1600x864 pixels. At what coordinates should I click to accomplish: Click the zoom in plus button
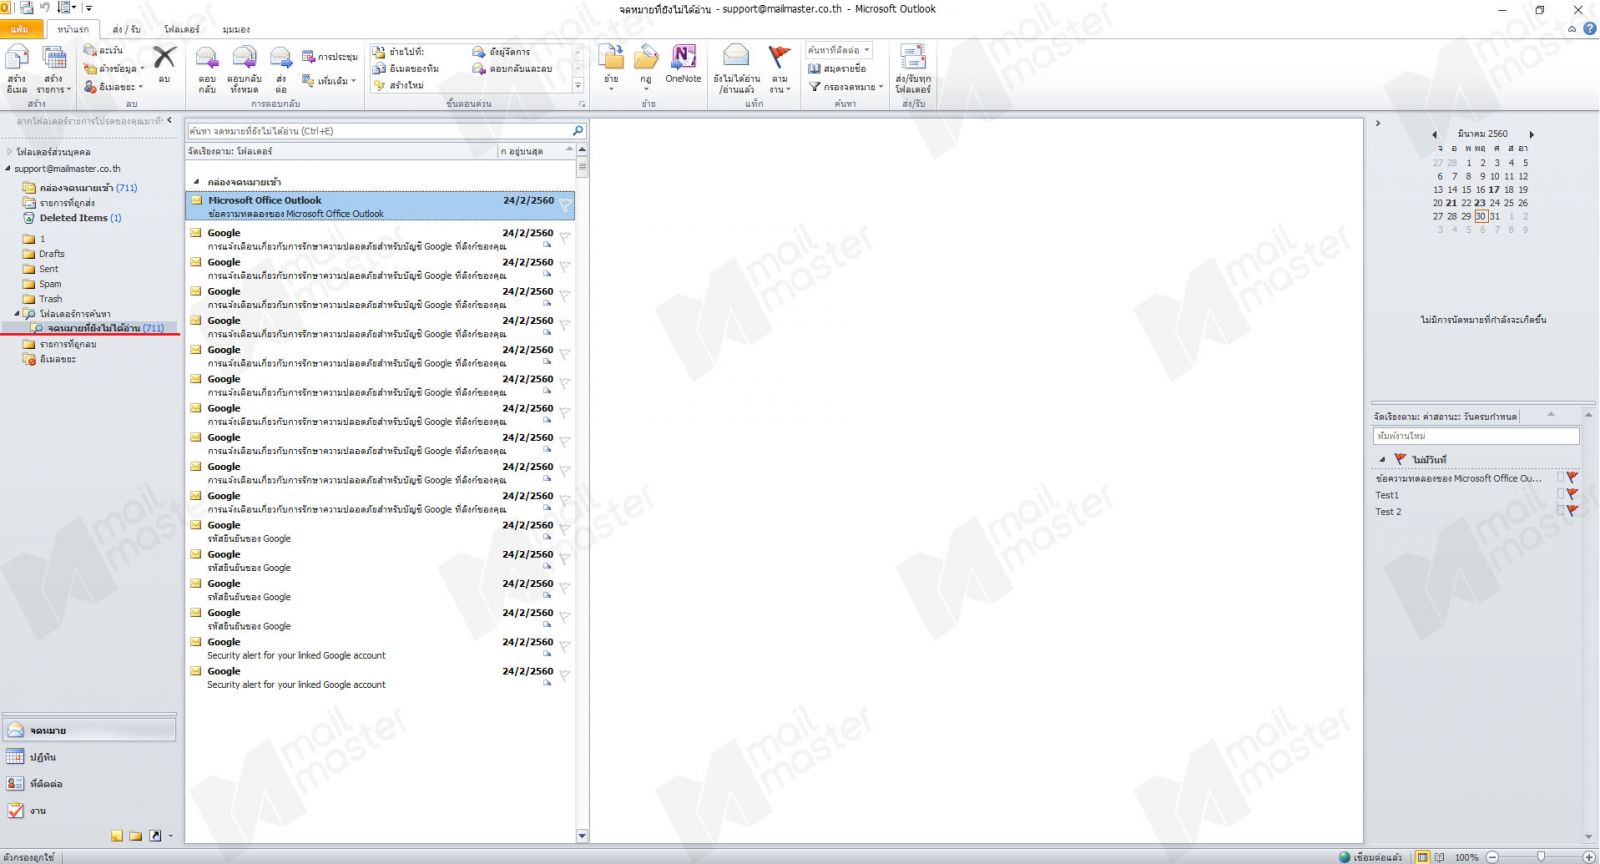(1589, 857)
